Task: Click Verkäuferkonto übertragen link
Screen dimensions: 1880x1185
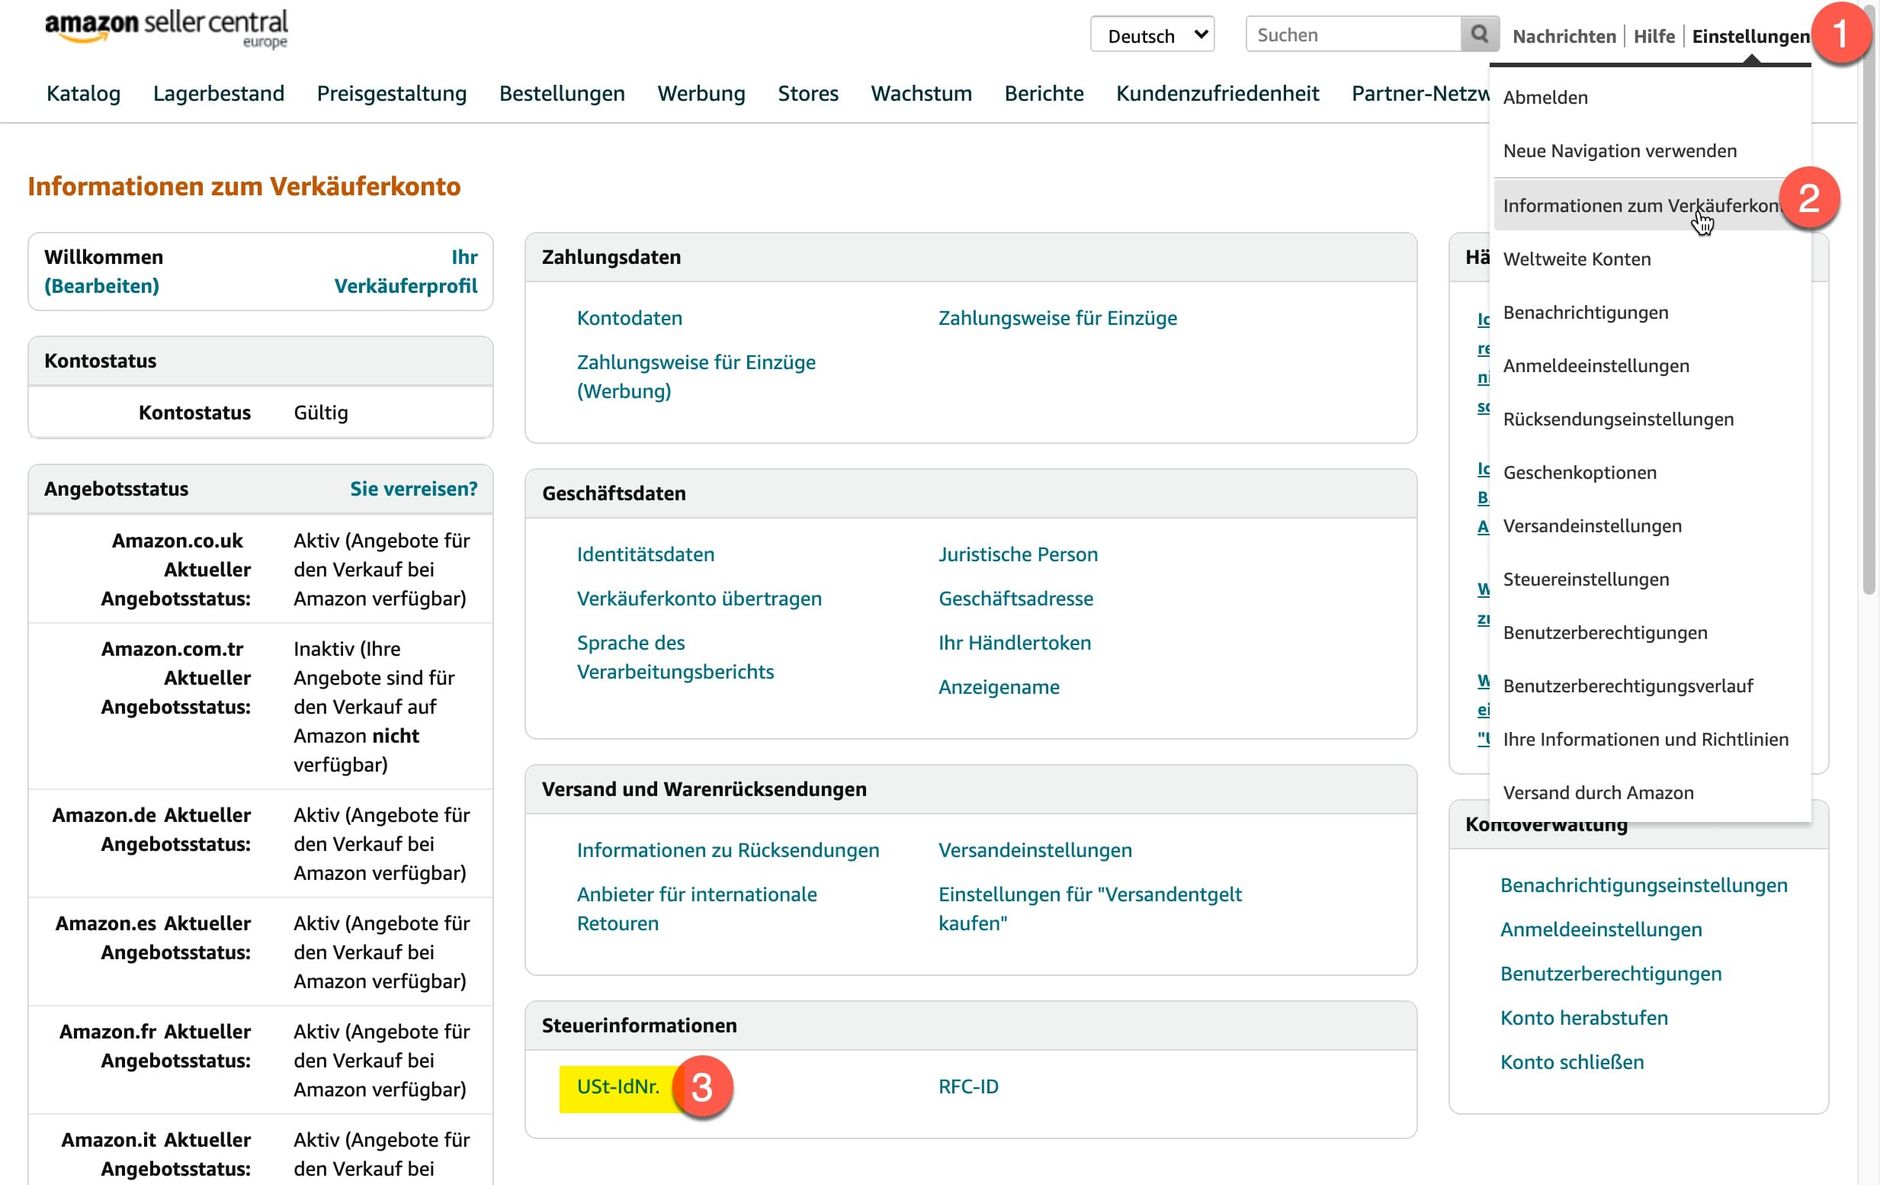Action: [699, 598]
